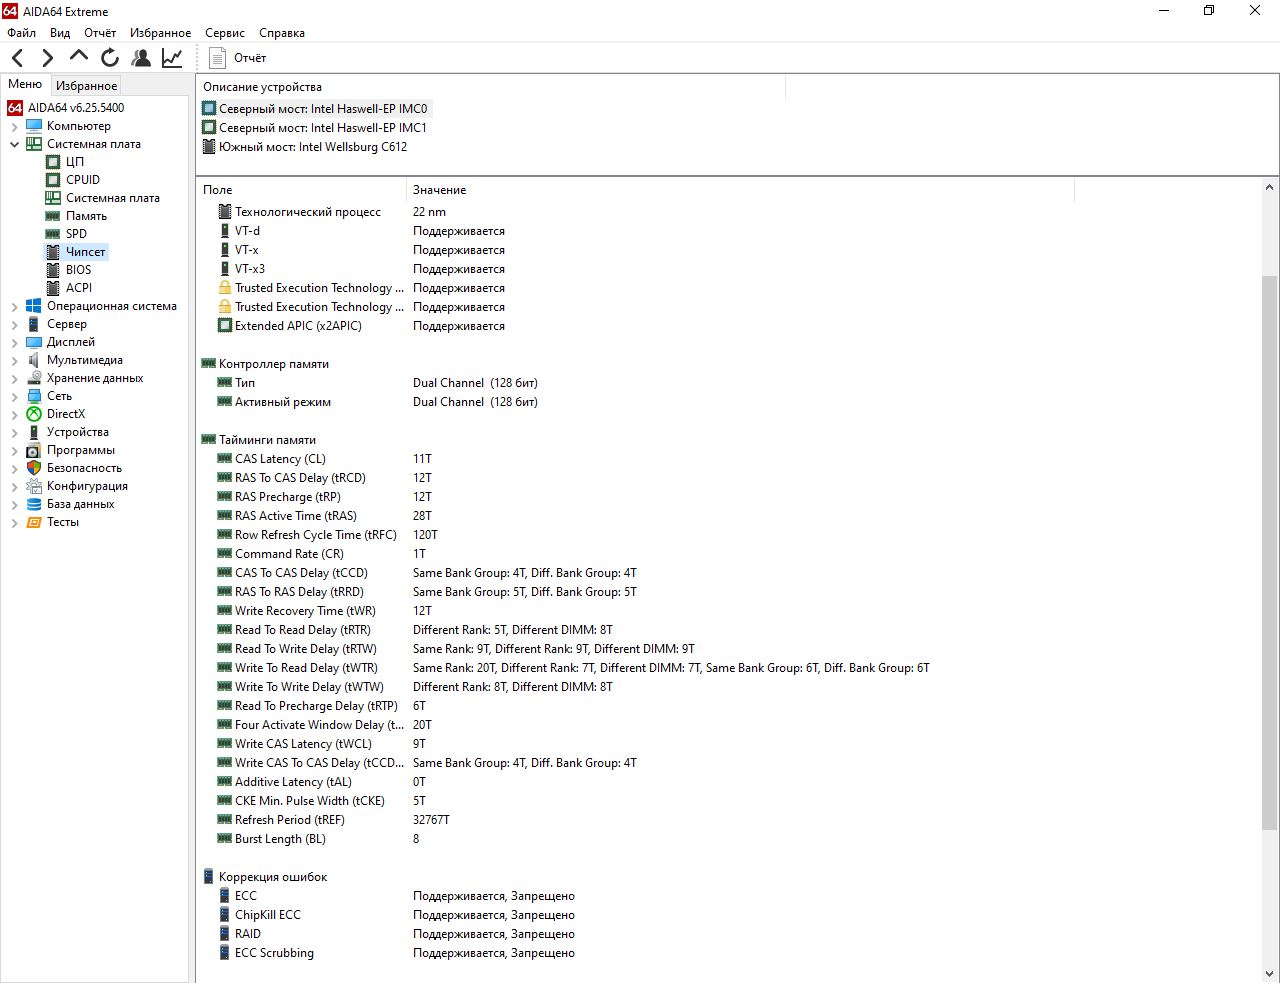This screenshot has height=983, width=1280.
Task: Click the Память memory module icon
Action: [x=53, y=216]
